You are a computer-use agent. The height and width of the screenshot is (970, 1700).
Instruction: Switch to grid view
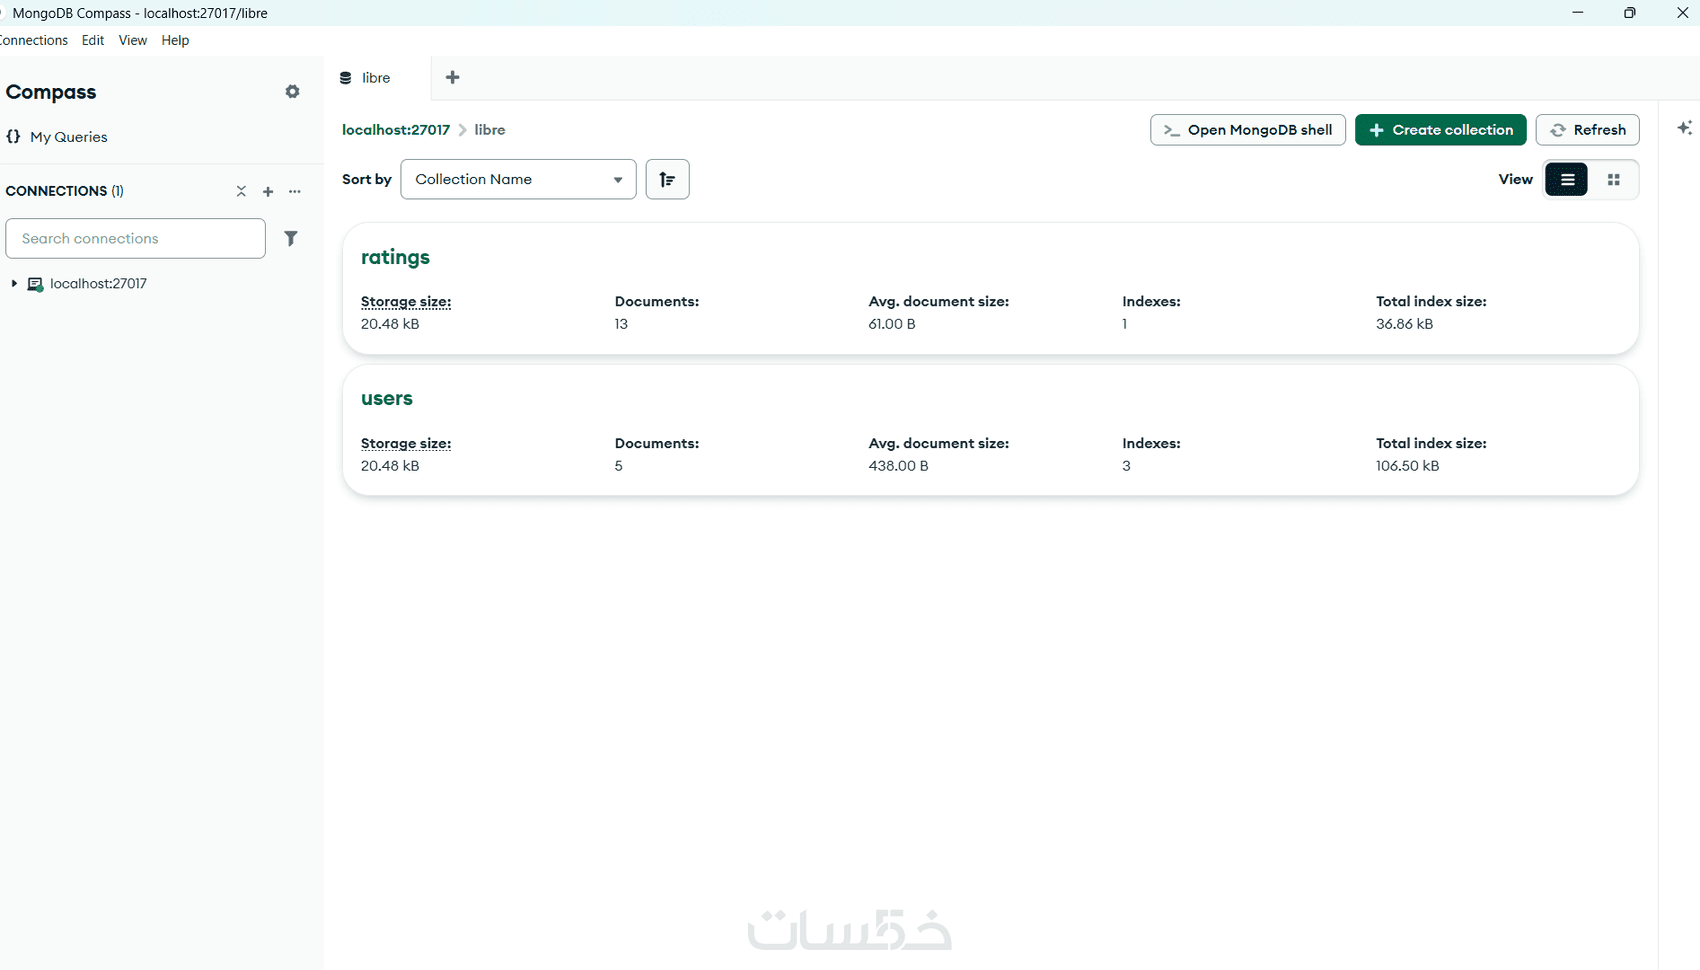point(1614,180)
